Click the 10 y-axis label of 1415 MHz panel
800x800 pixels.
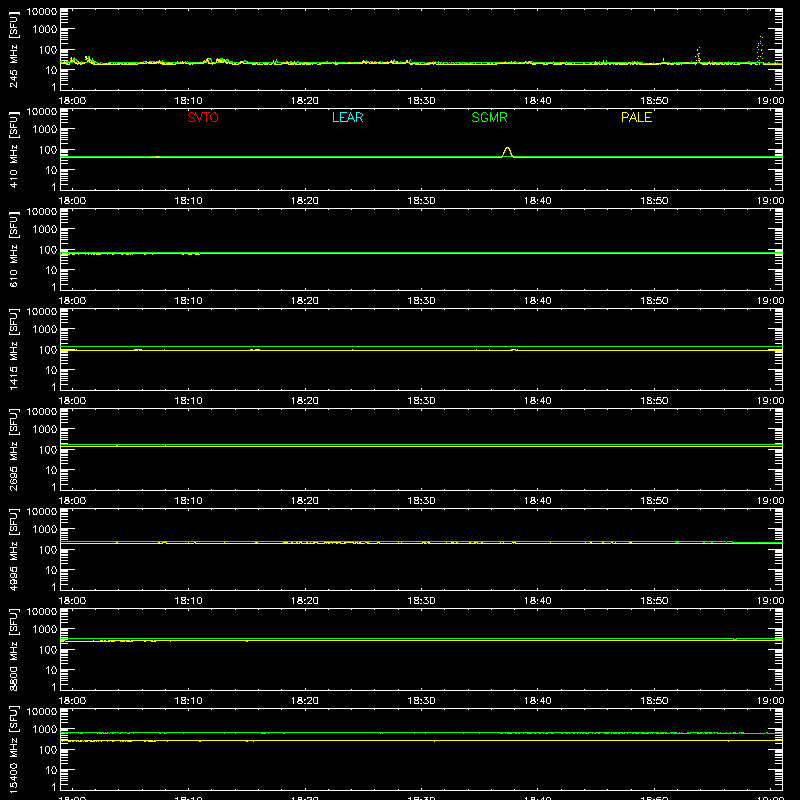[52, 370]
